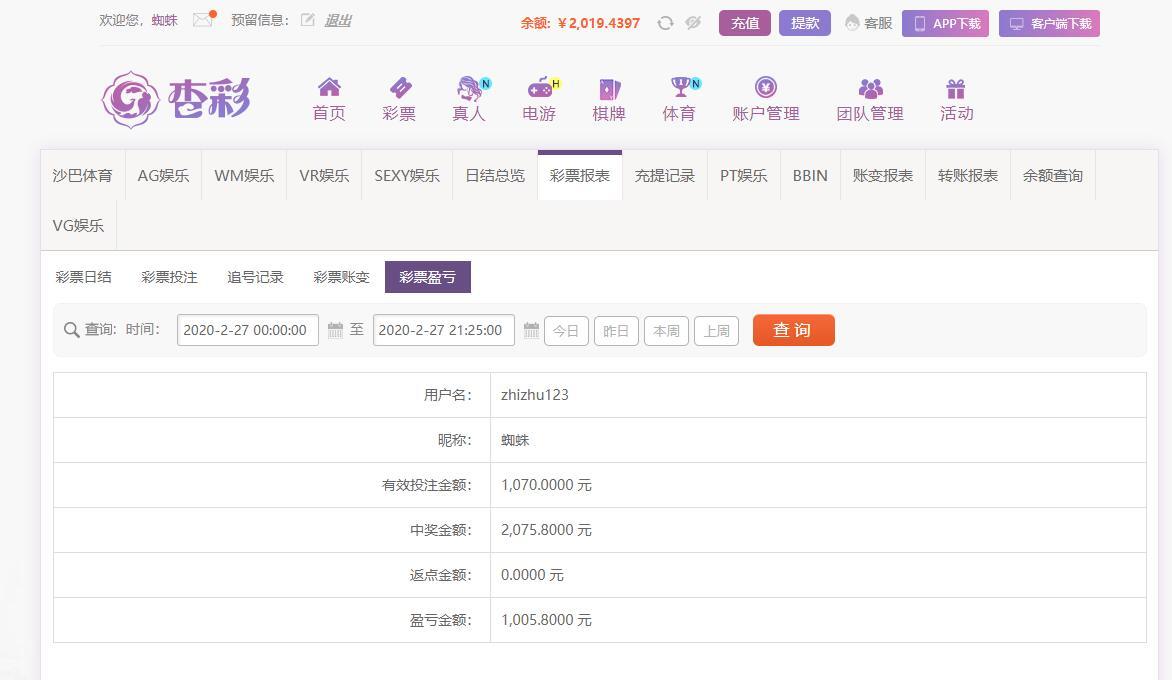Screen dimensions: 1172x680
Task: Open start date calendar picker
Action: (336, 330)
